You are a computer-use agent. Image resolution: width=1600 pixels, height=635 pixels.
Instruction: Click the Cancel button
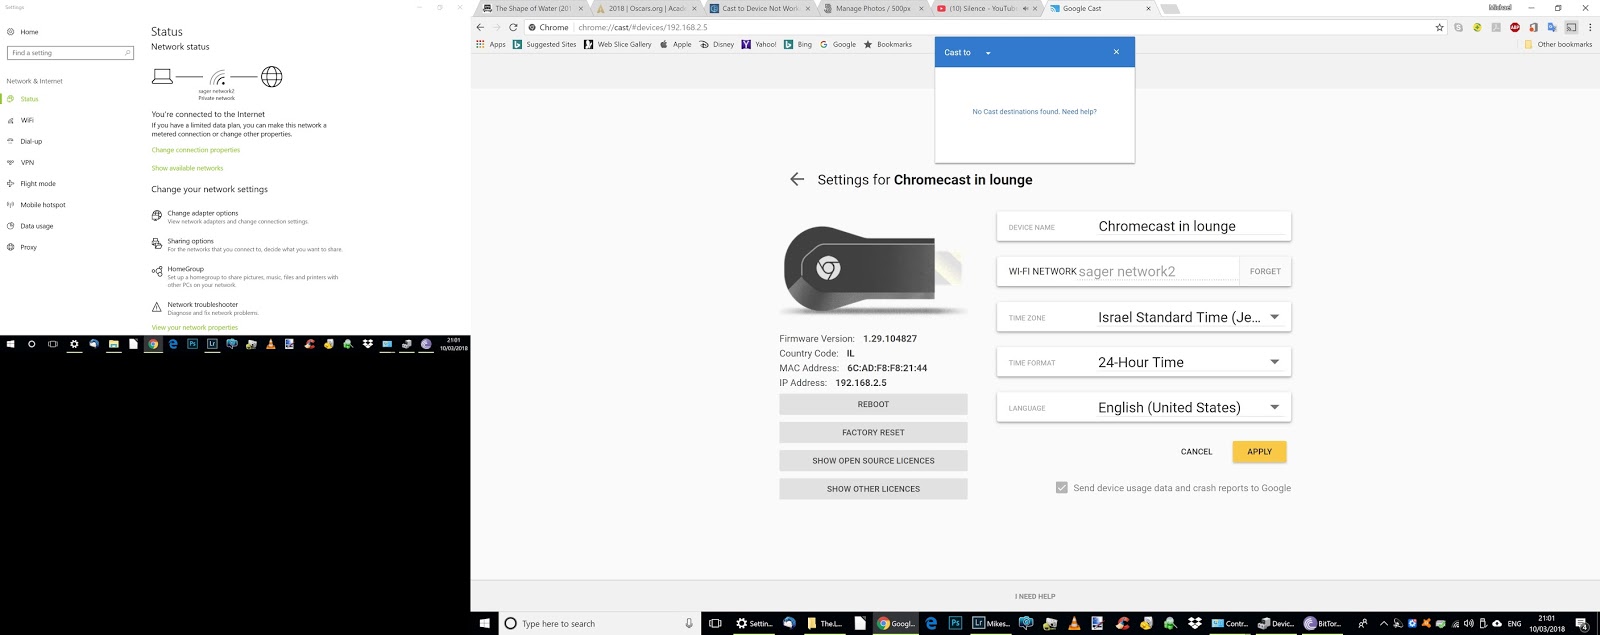pos(1196,452)
